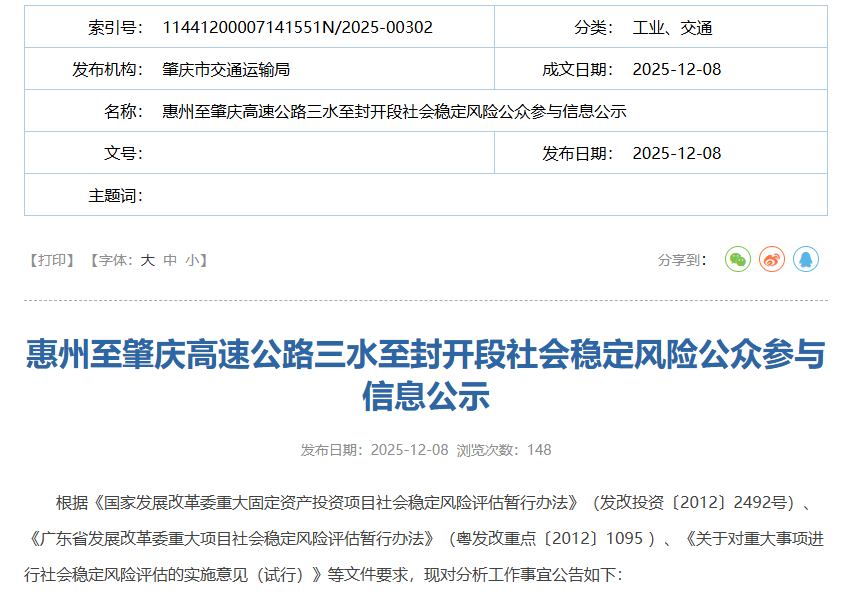The image size is (853, 594).
Task: Select the 名称 label
Action: 123,111
